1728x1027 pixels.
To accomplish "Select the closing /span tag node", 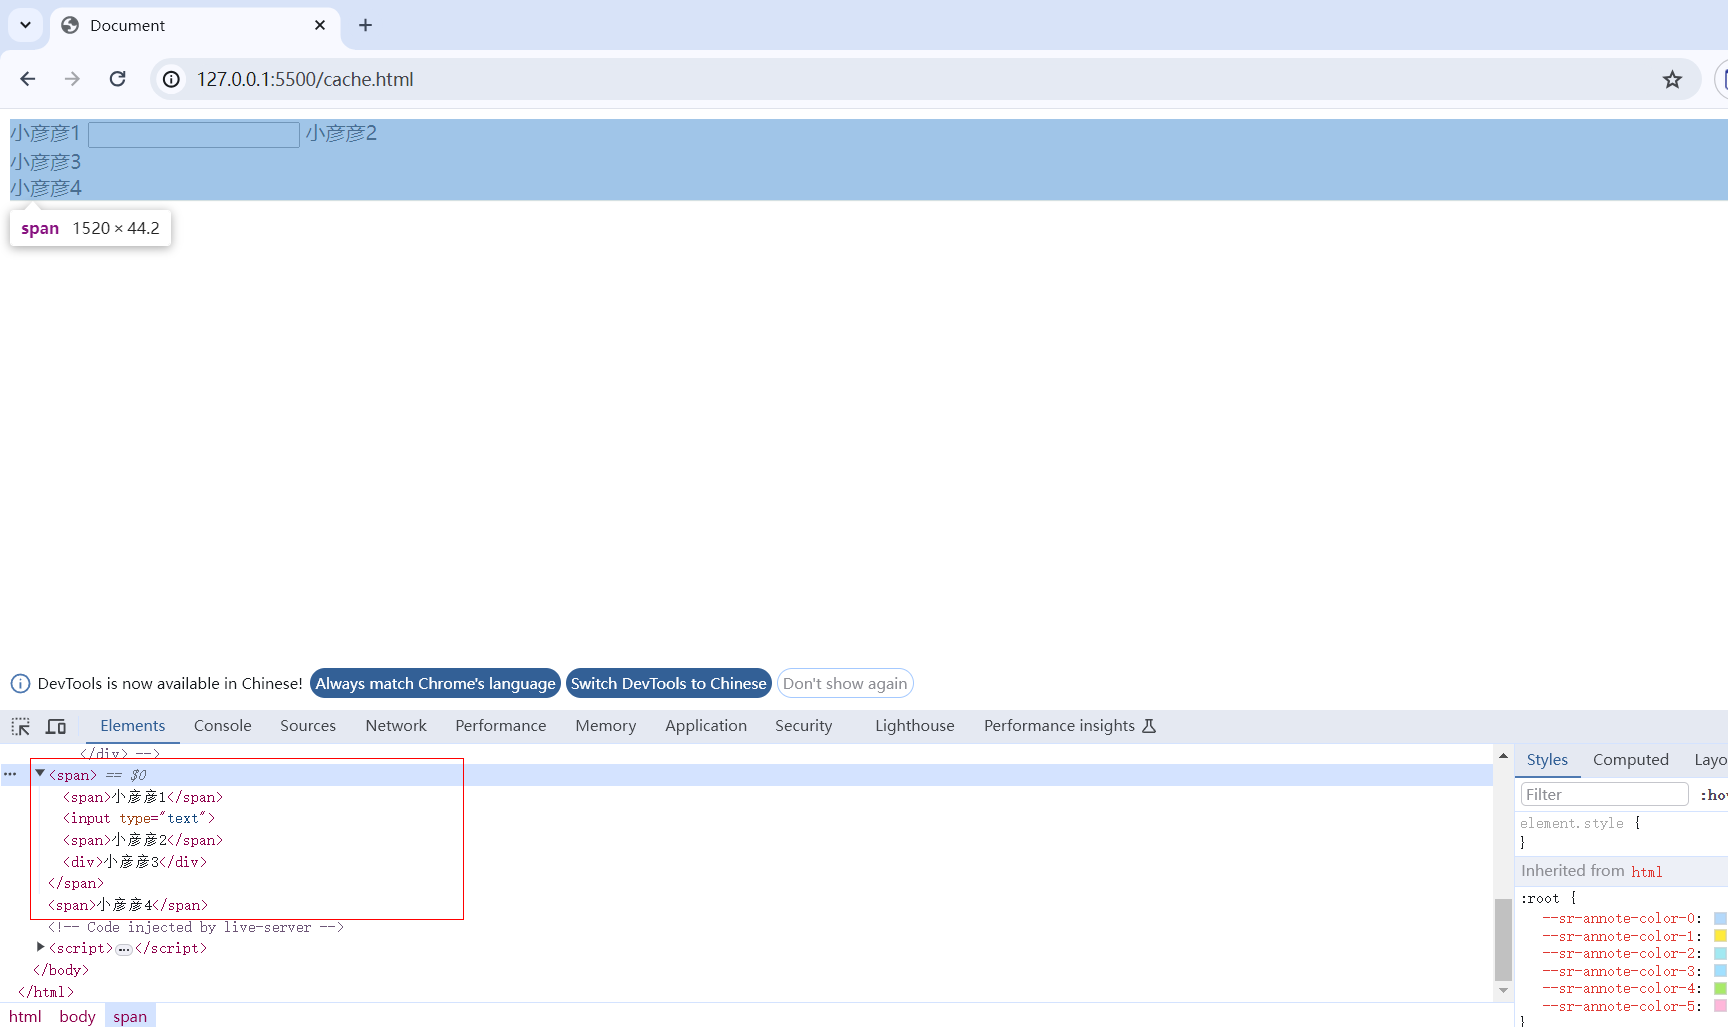I will pyautogui.click(x=76, y=883).
